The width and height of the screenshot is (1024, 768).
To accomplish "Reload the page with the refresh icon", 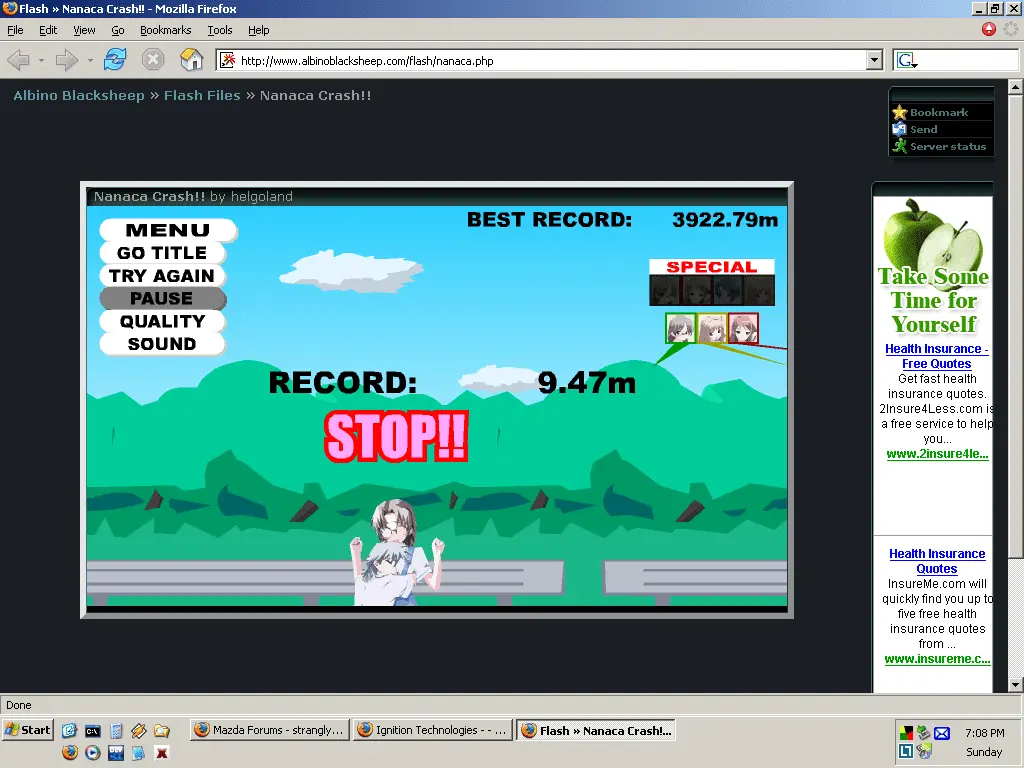I will coord(115,59).
